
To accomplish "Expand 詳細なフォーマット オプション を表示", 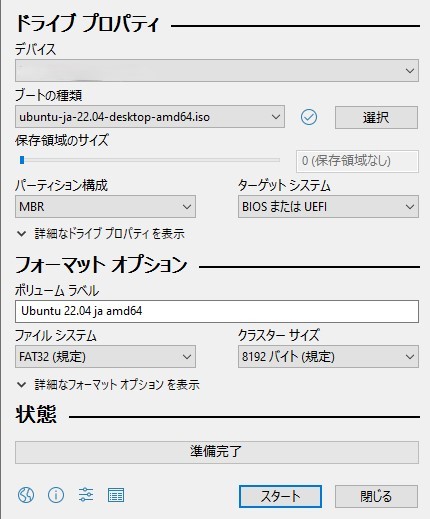I will tap(108, 384).
